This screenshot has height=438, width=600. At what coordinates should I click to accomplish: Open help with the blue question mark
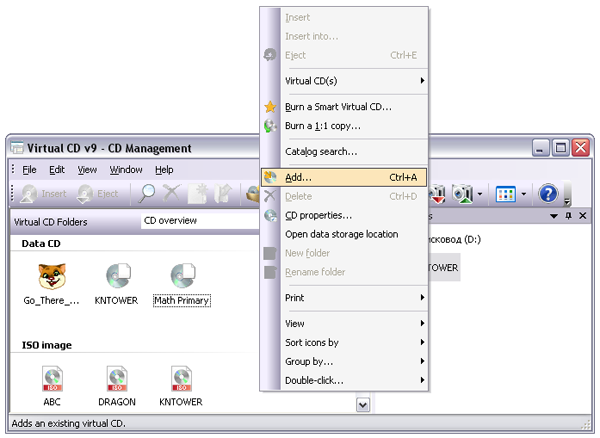pyautogui.click(x=548, y=194)
